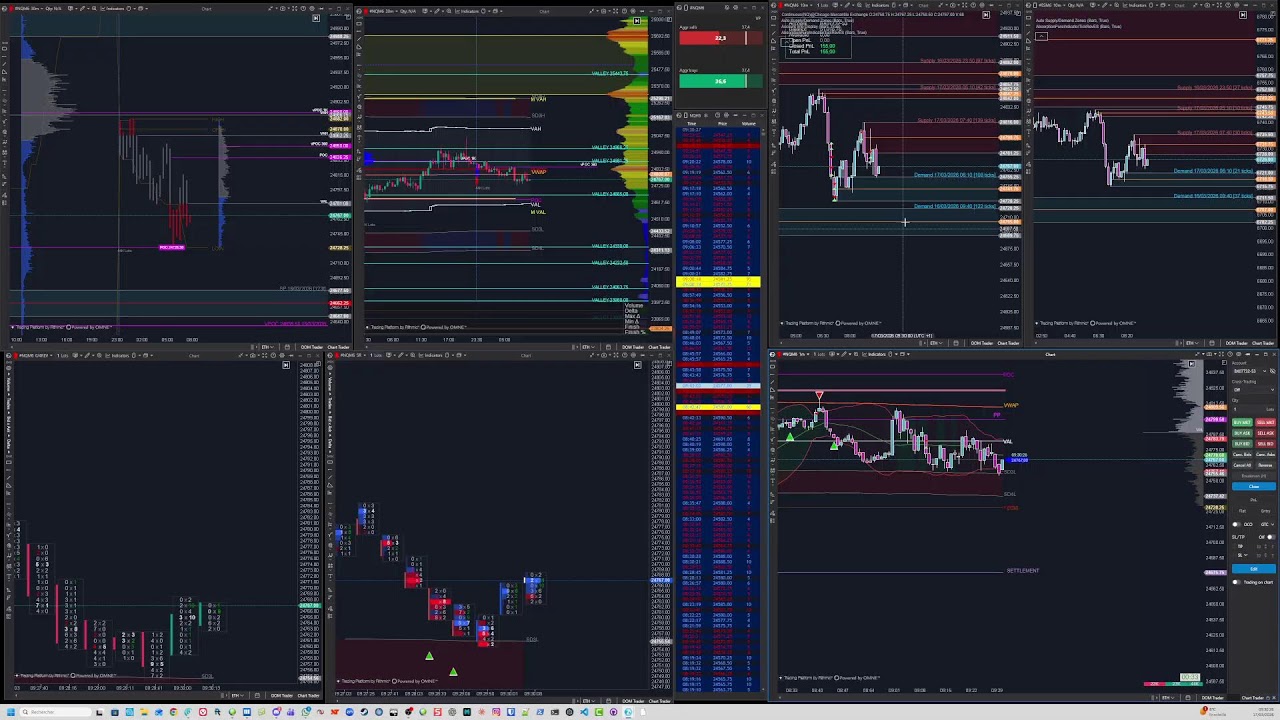Select the drawing pencil tool in volume profile chart
Screen dimensions: 1280x720
pyautogui.click(x=82, y=8)
